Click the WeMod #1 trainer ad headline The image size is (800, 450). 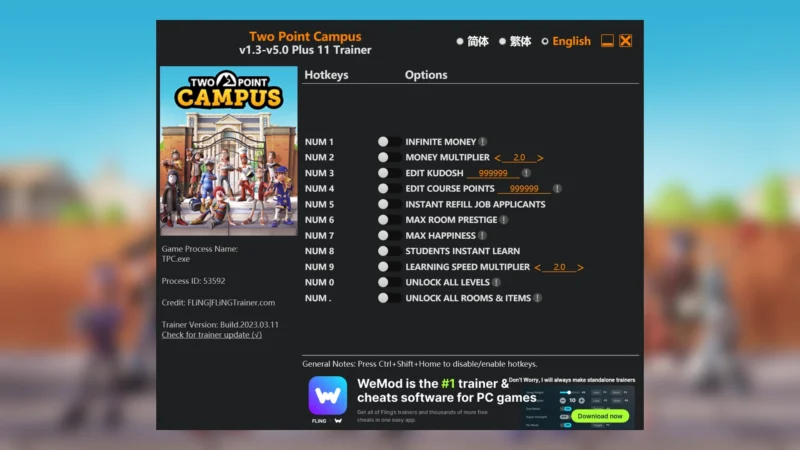(446, 390)
